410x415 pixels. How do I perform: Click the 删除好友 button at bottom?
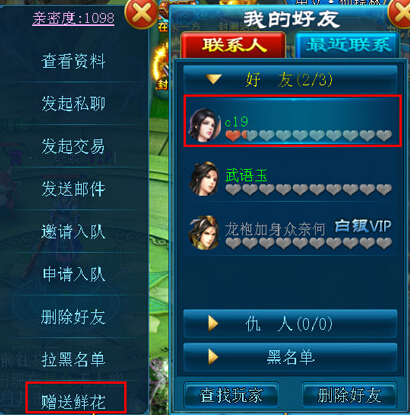(x=349, y=396)
